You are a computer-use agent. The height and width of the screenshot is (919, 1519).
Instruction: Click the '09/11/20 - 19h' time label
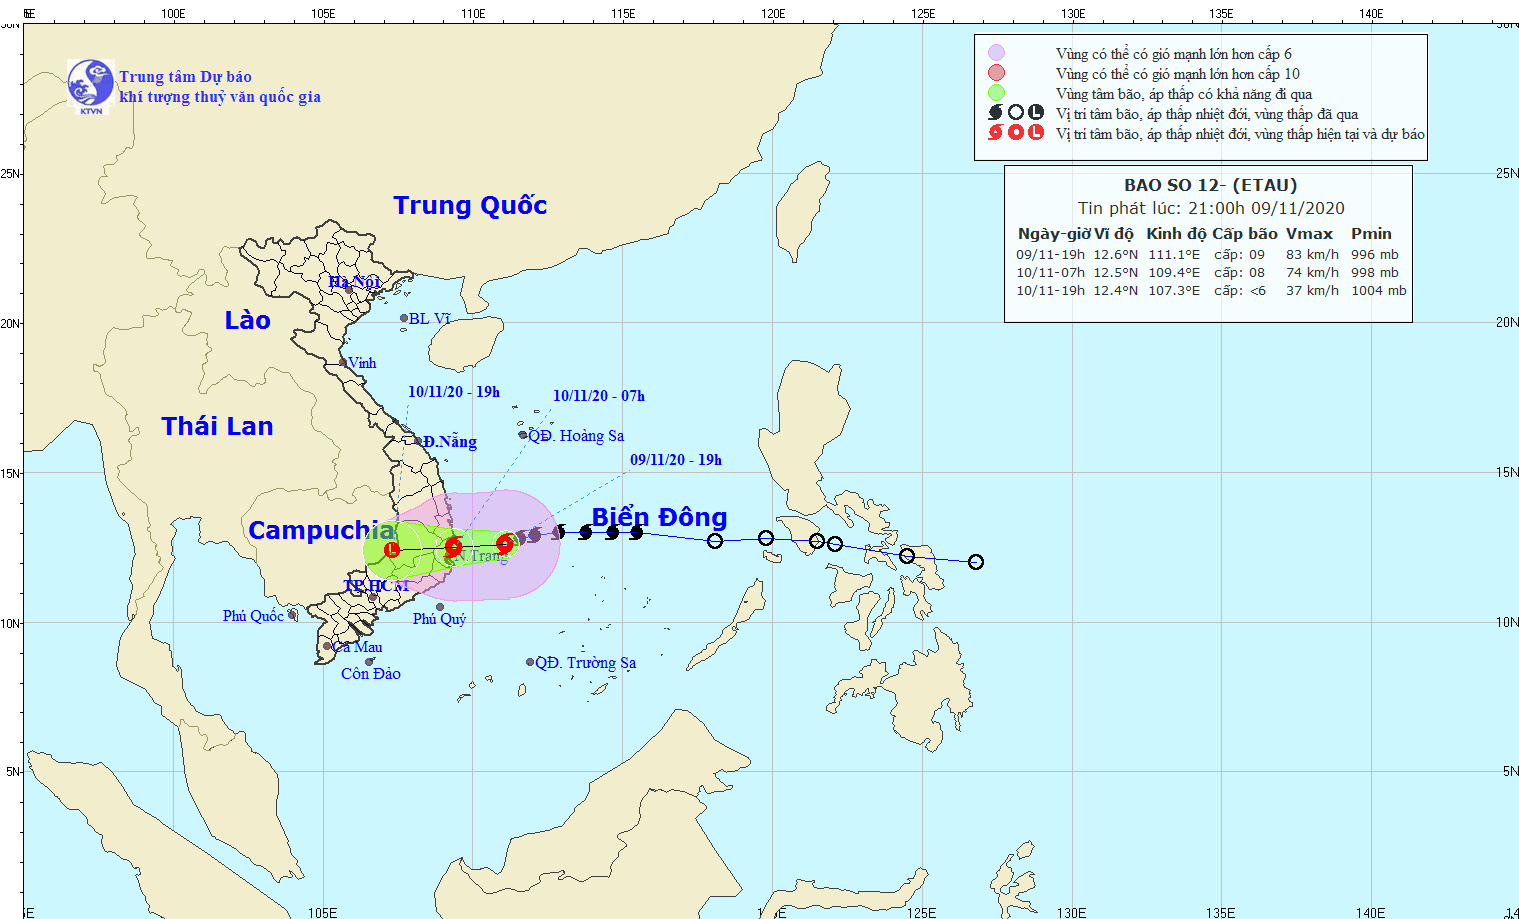click(676, 460)
